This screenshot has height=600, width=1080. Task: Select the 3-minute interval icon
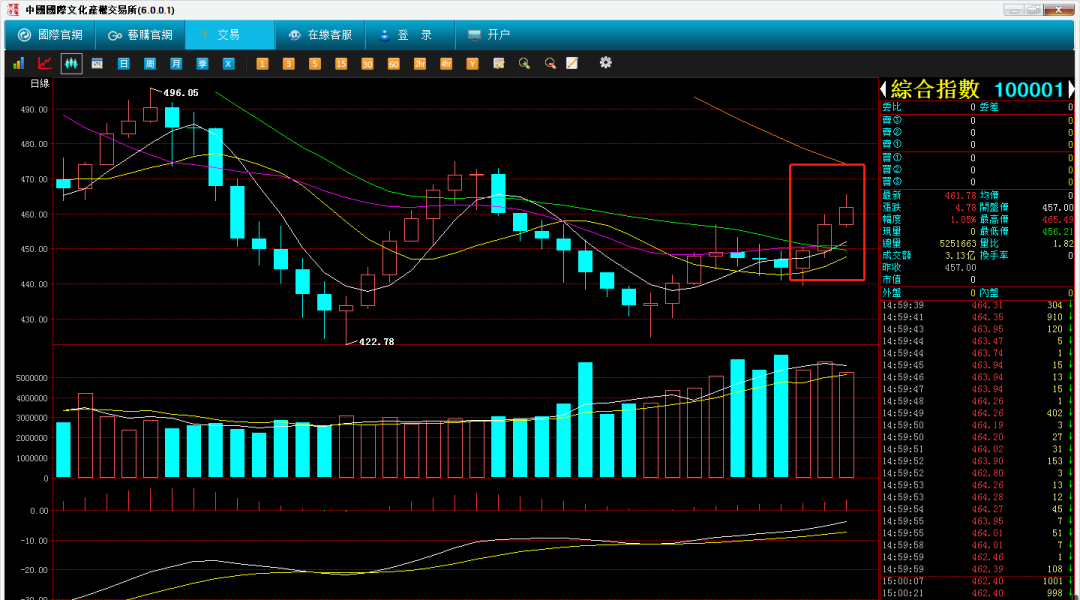click(x=289, y=63)
